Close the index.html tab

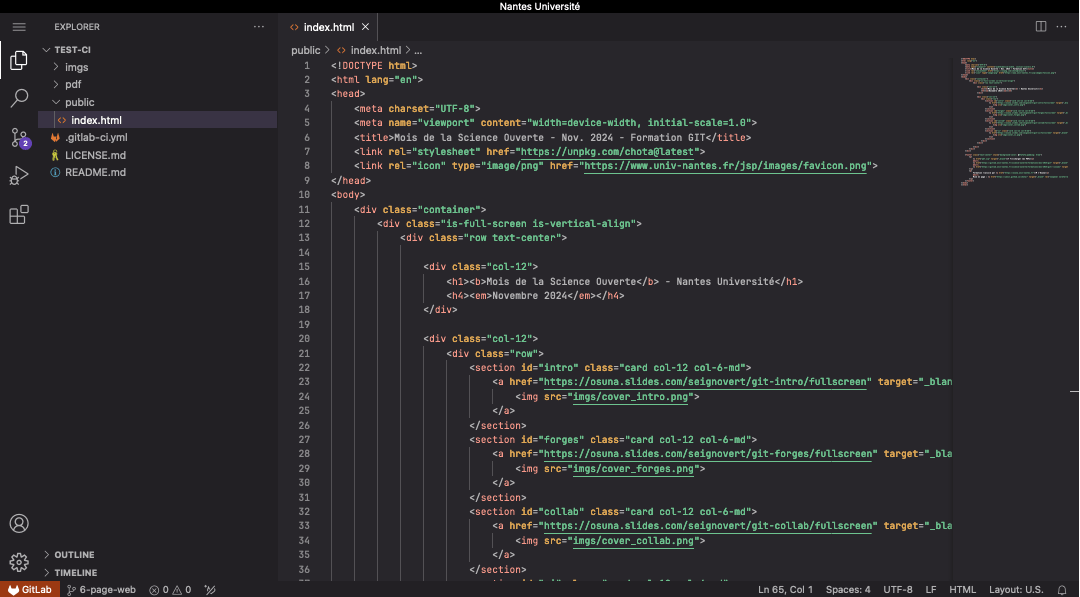click(366, 27)
